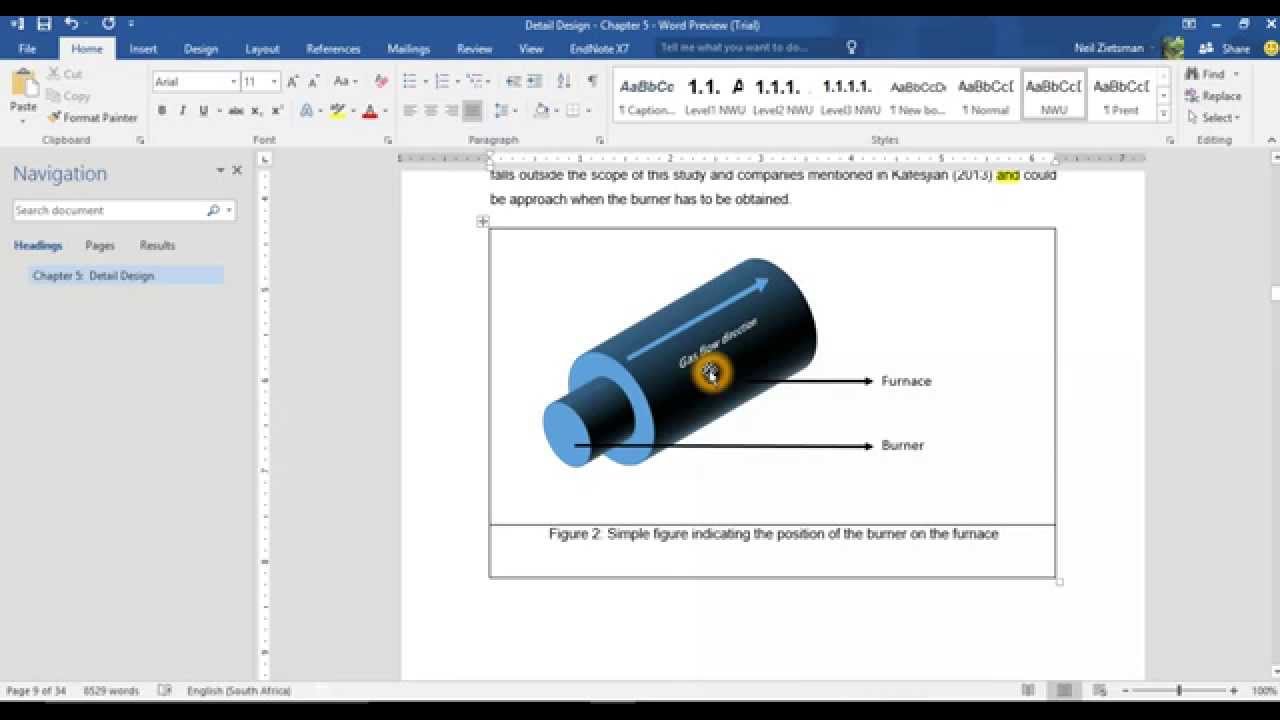Center the paragraph text
The image size is (1280, 720).
point(431,111)
